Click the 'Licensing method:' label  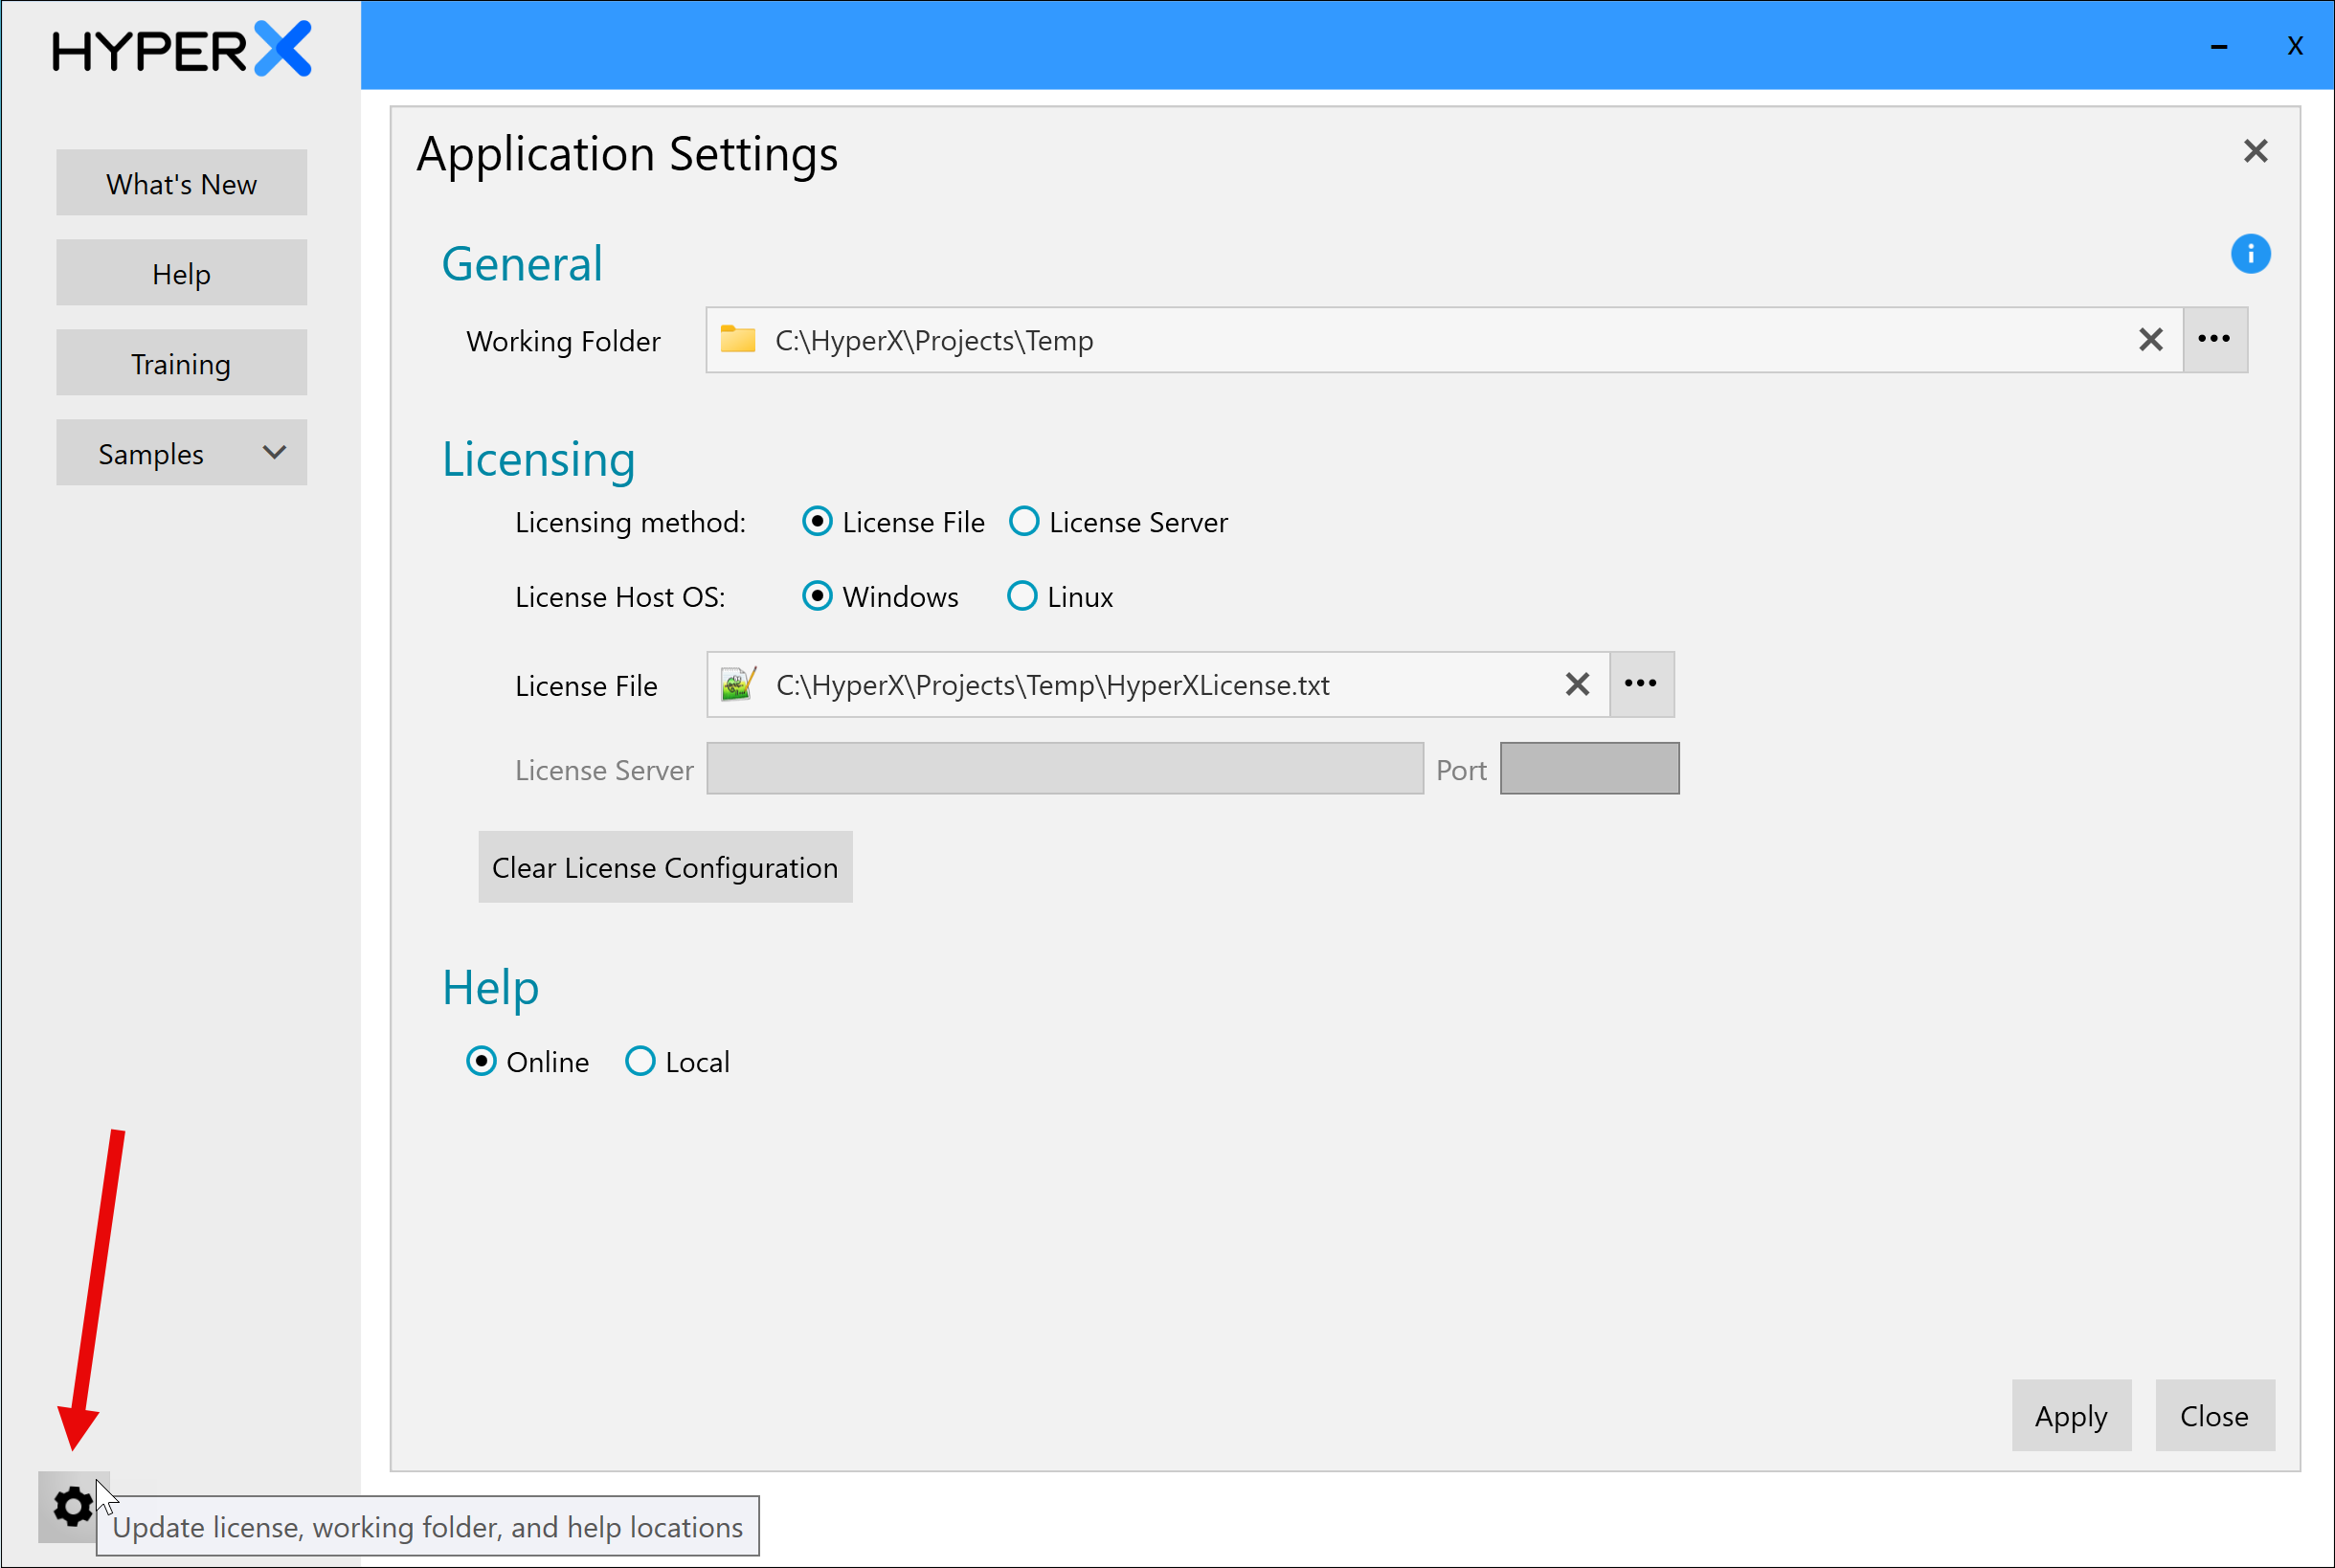630,522
